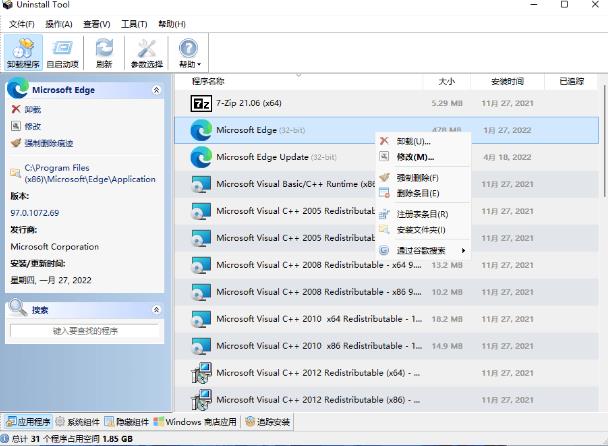Select the Microsoft Edge Update row
This screenshot has height=446, width=608.
(386, 157)
